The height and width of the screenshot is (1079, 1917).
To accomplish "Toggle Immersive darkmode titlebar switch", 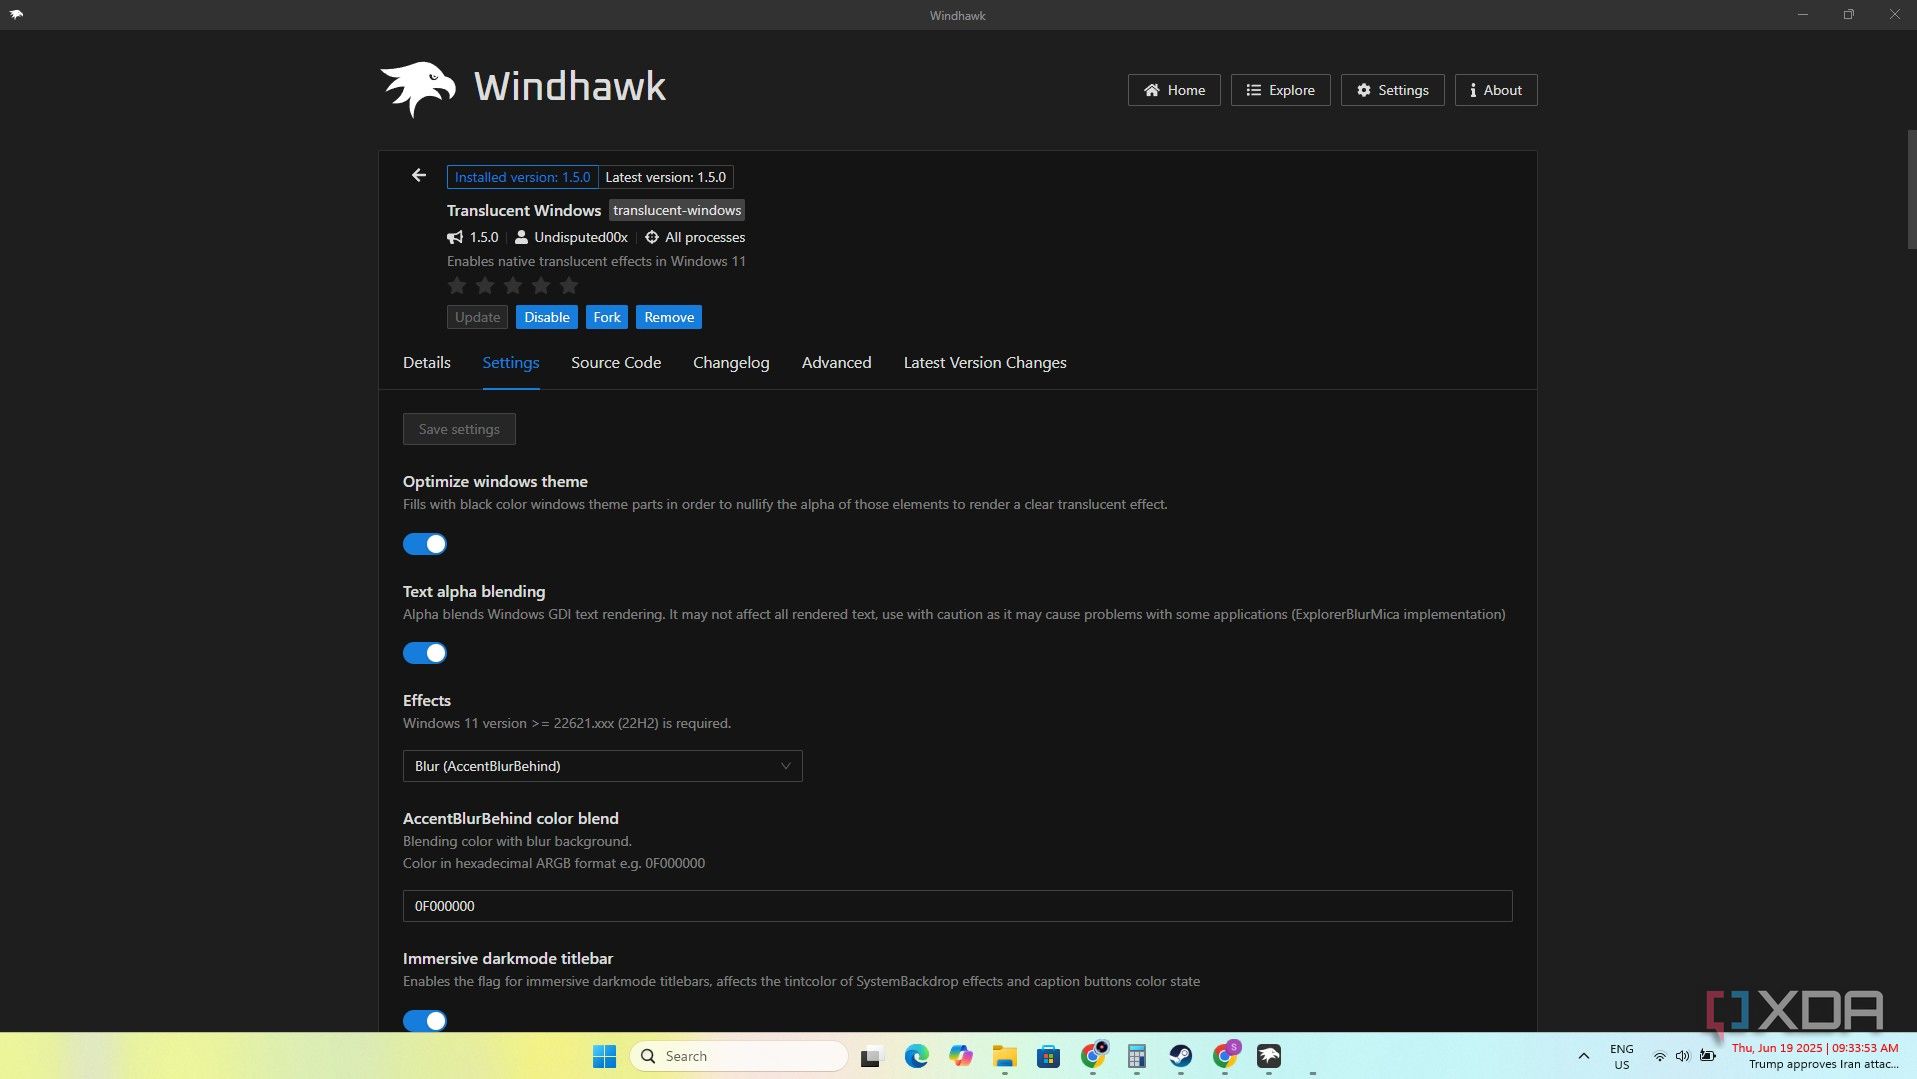I will [424, 1021].
